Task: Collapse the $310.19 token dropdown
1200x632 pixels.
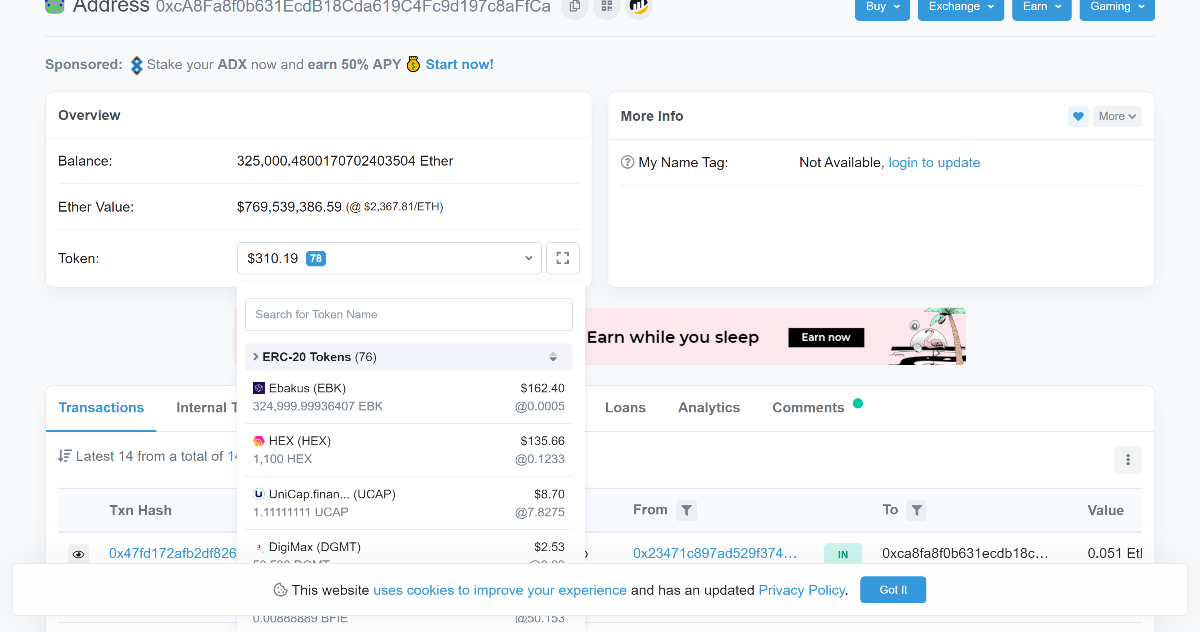Action: point(389,258)
